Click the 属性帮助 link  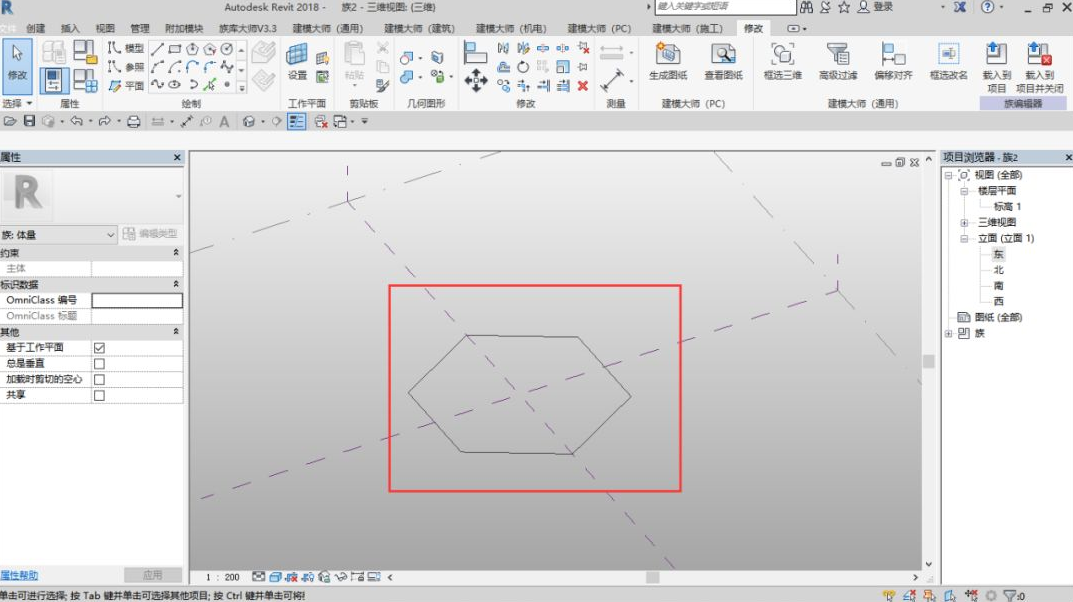point(19,575)
